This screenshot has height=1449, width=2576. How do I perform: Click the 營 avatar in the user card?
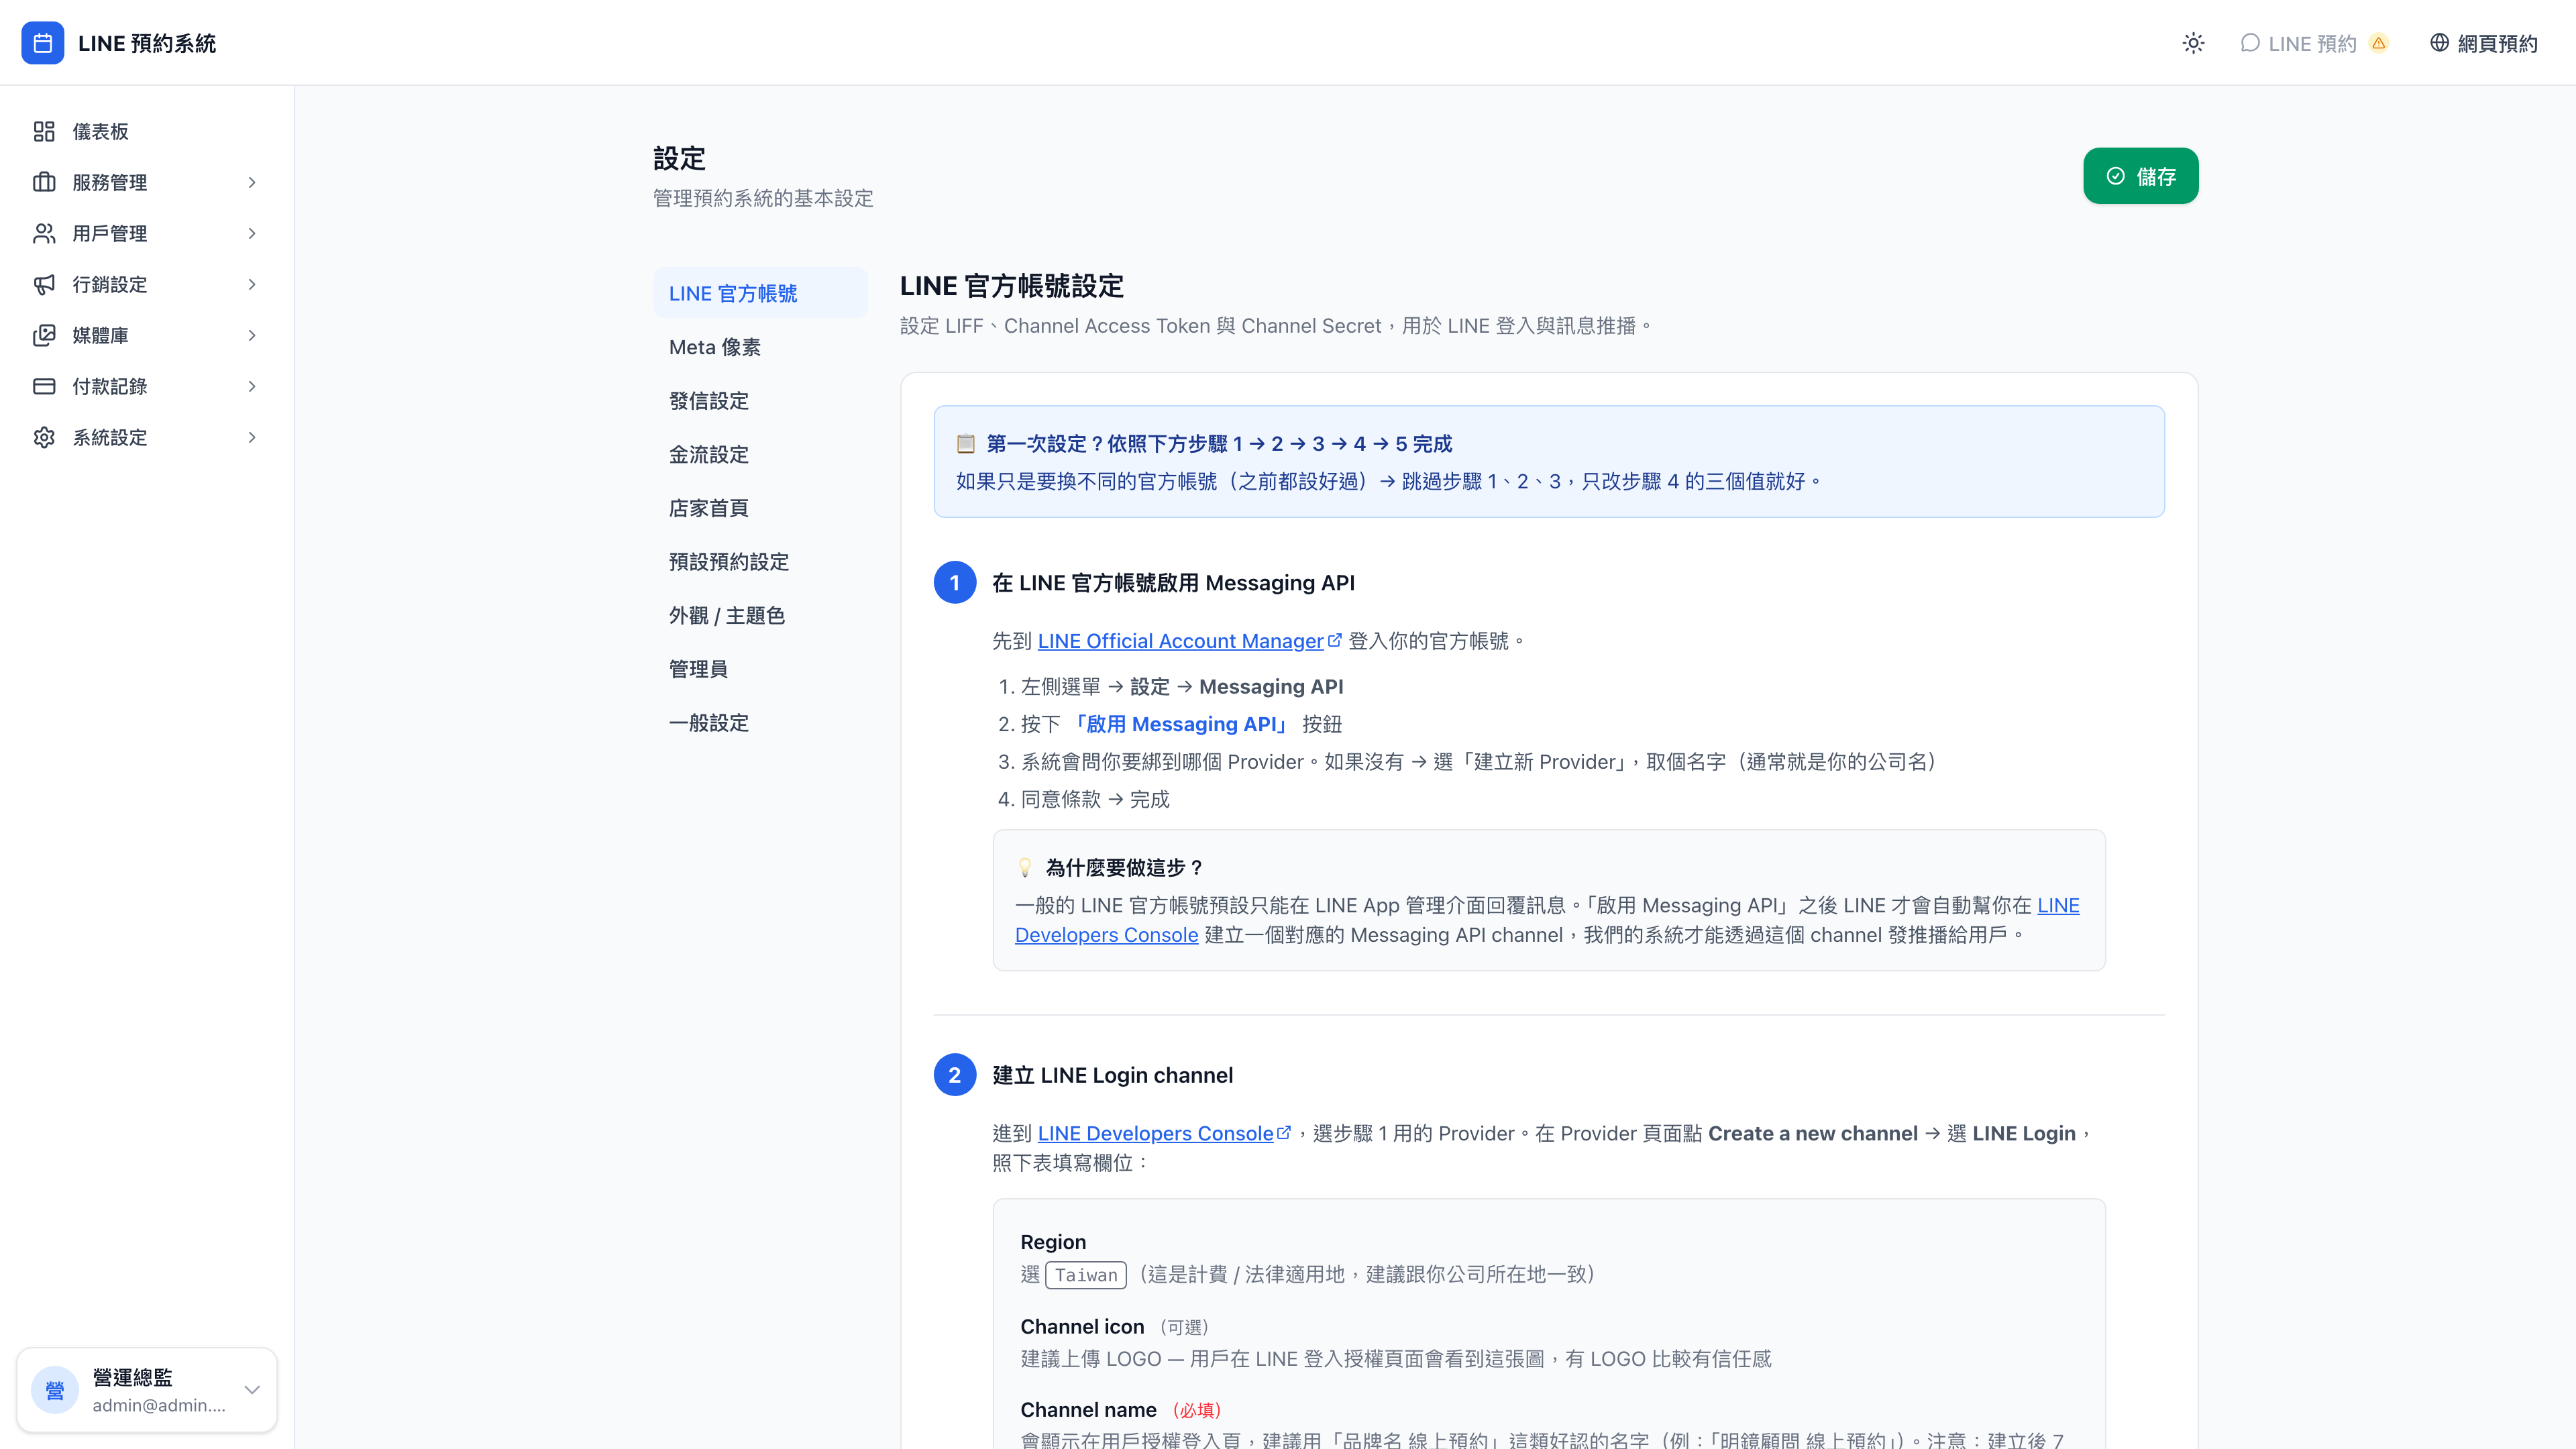[x=55, y=1390]
